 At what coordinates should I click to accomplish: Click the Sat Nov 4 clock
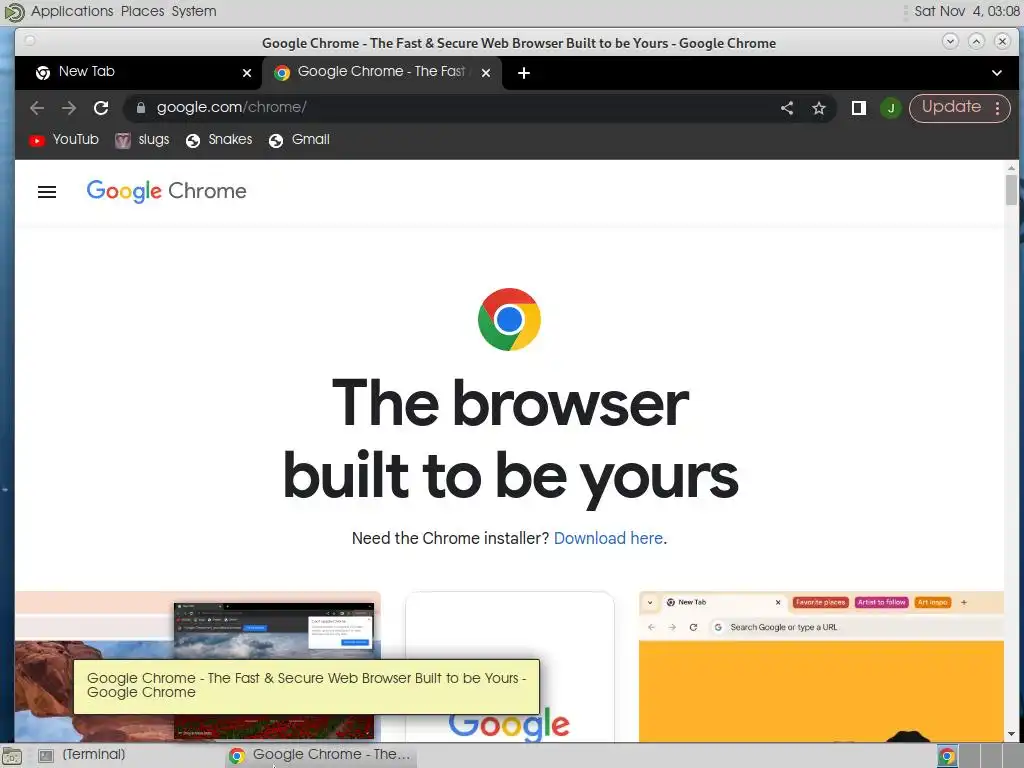point(967,11)
